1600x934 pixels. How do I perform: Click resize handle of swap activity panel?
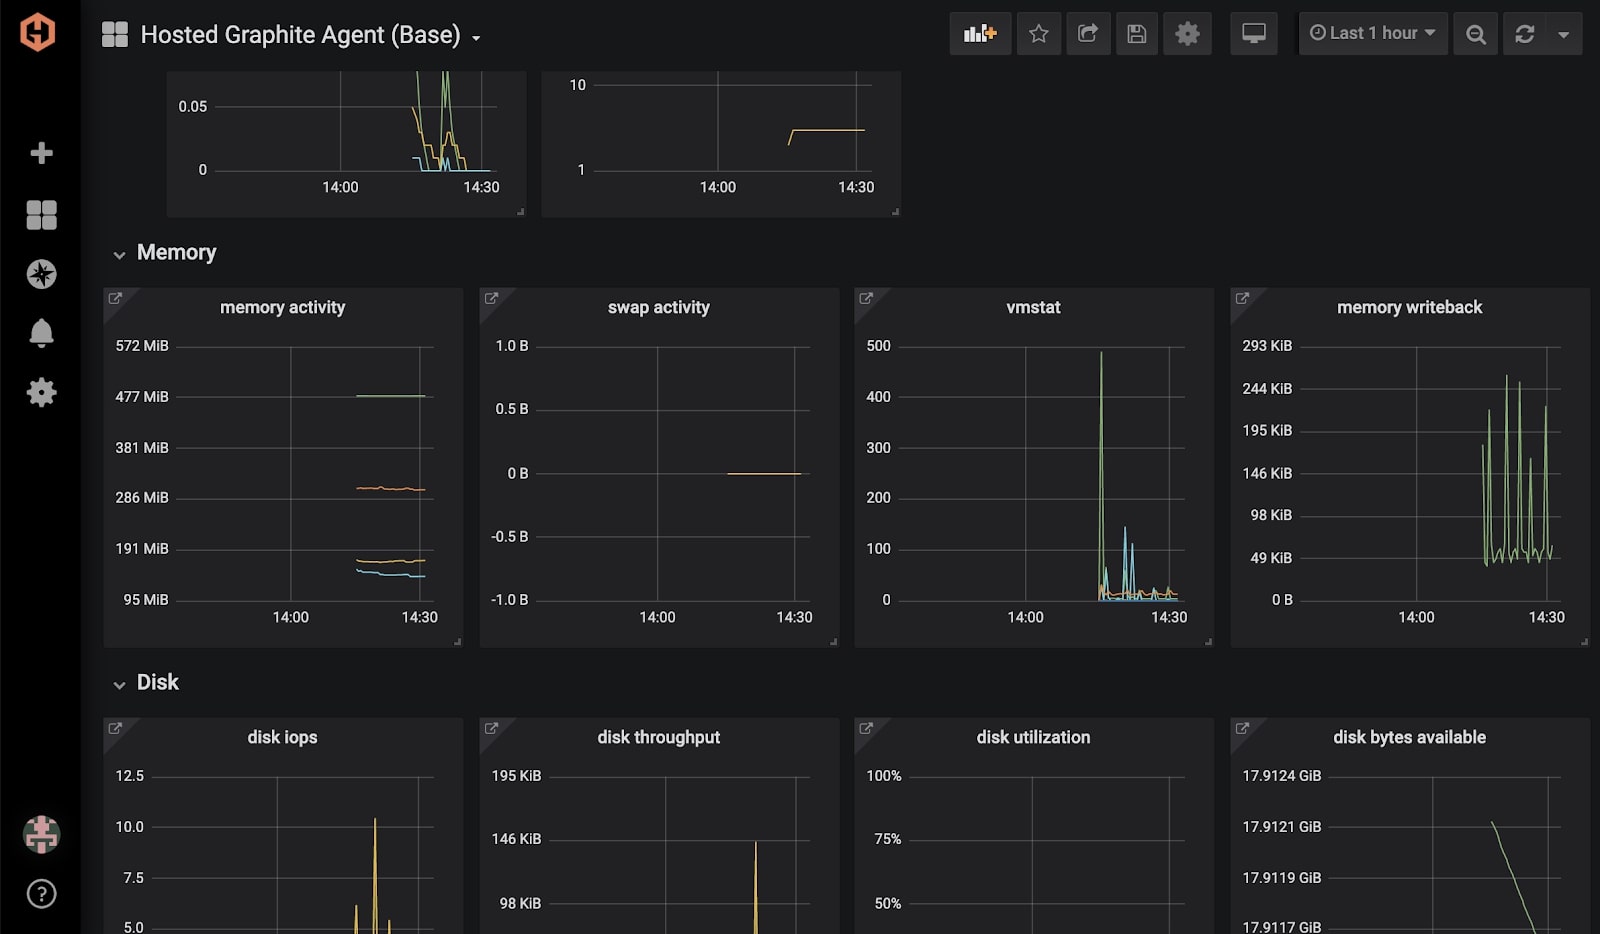(833, 642)
